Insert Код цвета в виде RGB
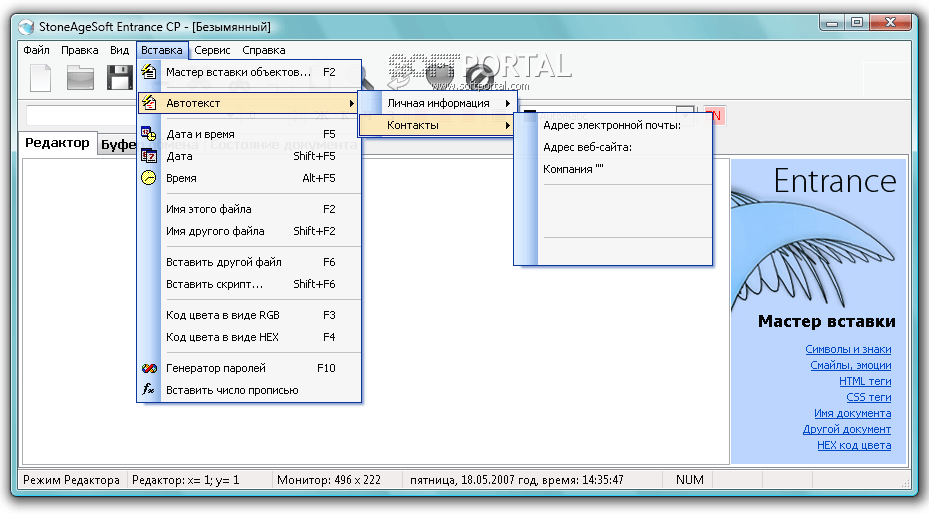This screenshot has height=514, width=929. [249, 315]
